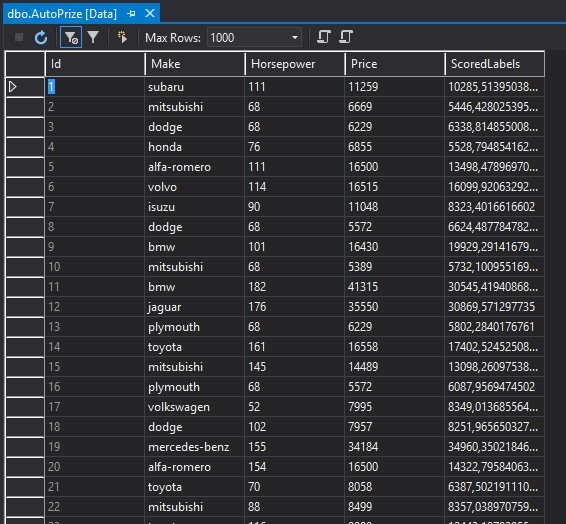Open the Sort and Filter funnel icon

[93, 37]
